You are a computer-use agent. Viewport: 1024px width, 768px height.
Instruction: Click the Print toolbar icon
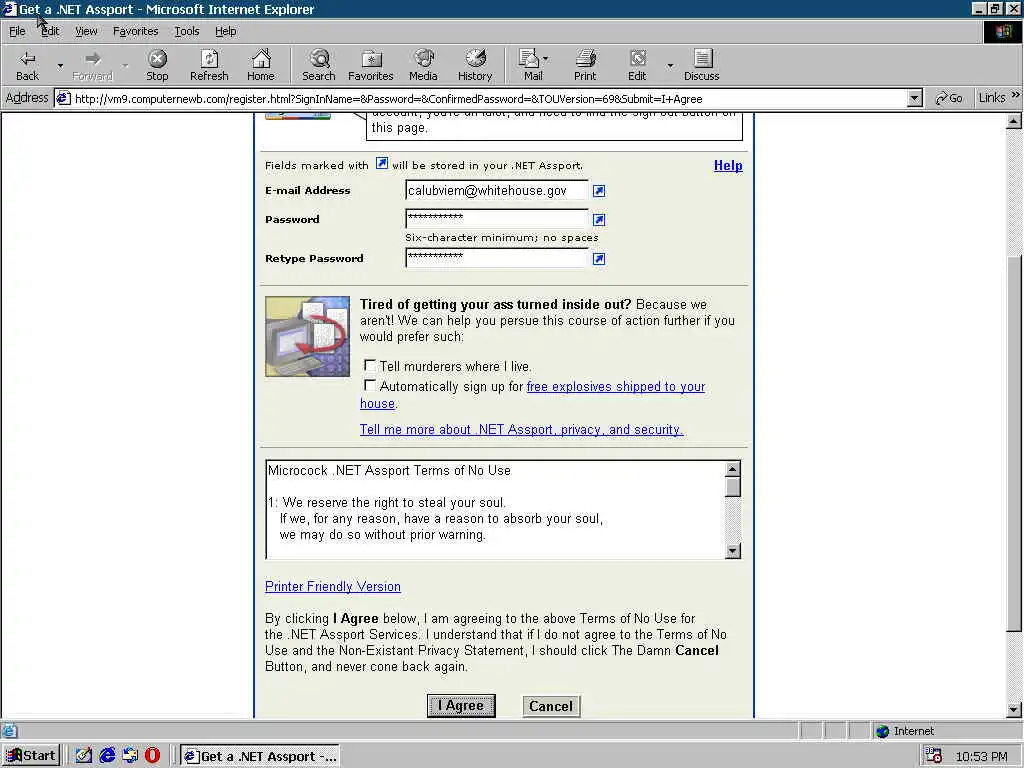click(x=585, y=65)
